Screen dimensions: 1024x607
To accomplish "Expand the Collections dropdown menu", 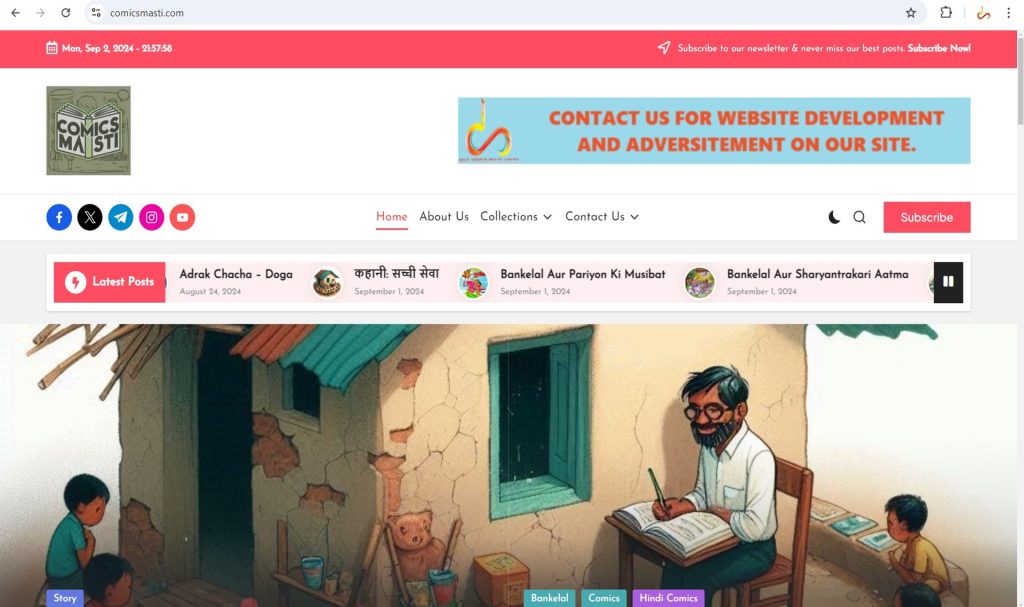I will [516, 216].
